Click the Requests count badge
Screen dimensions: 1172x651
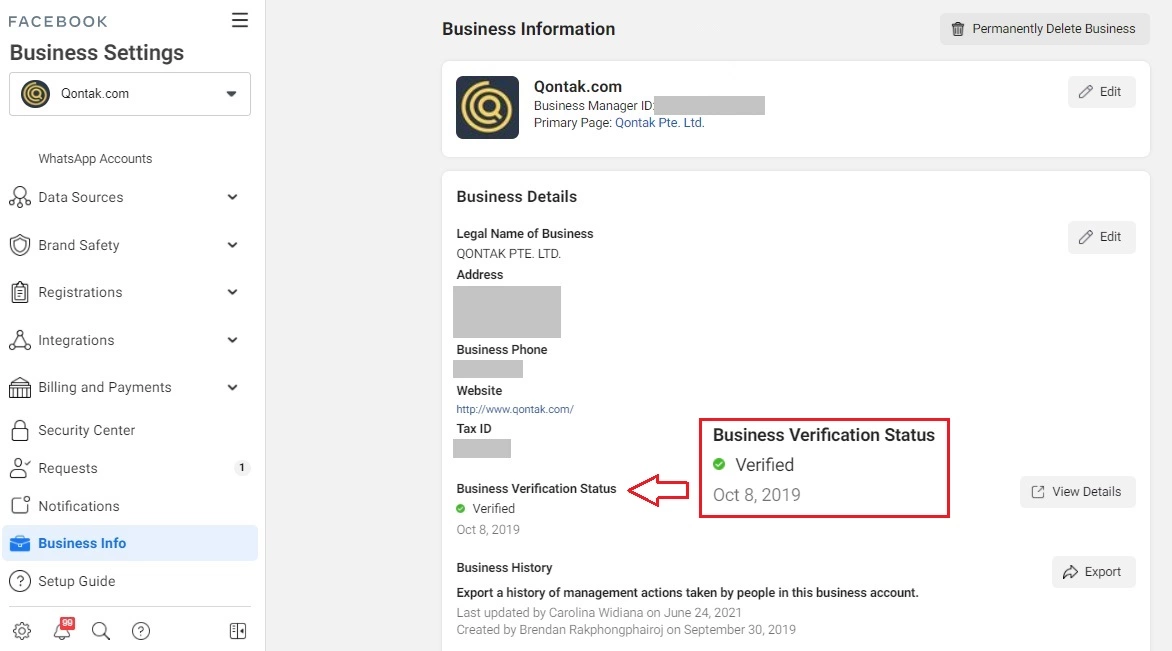(x=241, y=468)
